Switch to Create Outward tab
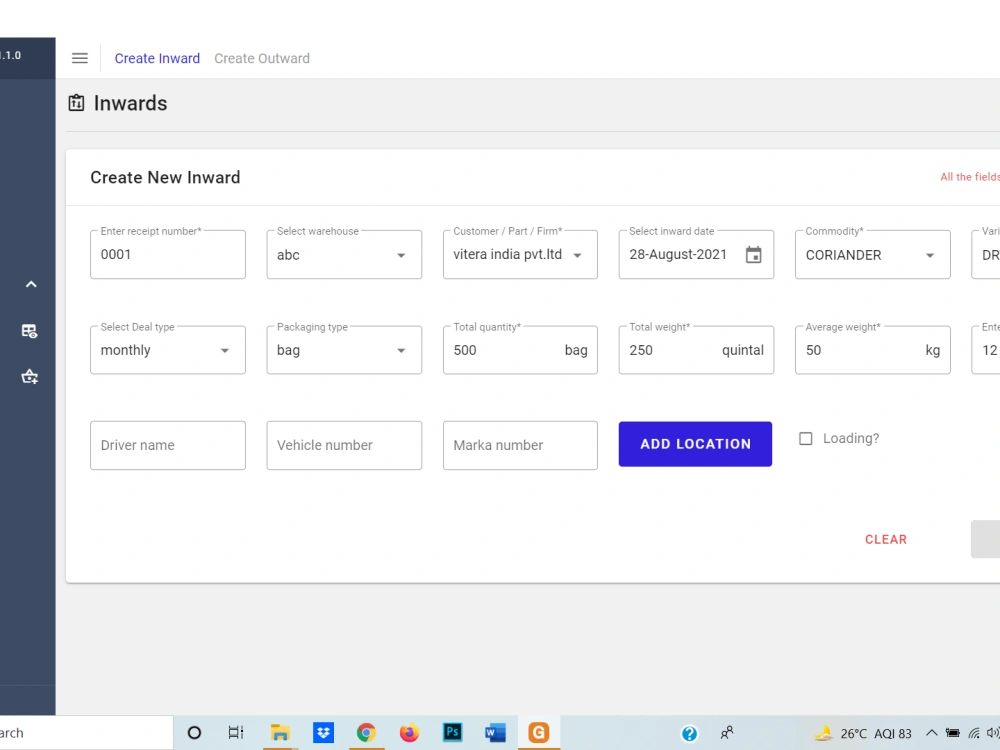 (x=262, y=58)
